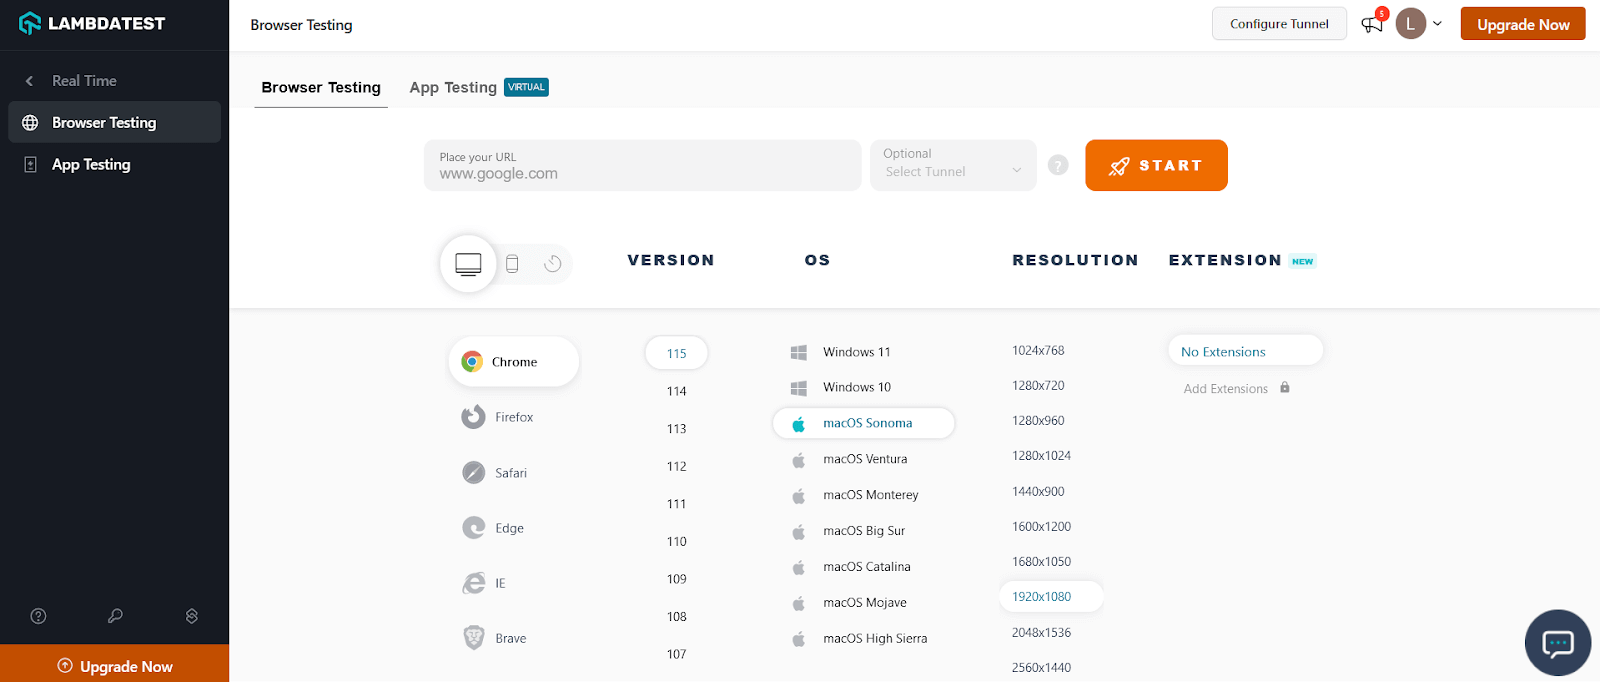Open the Select Tunnel dropdown
Screen dimensions: 1600x682
pos(953,165)
